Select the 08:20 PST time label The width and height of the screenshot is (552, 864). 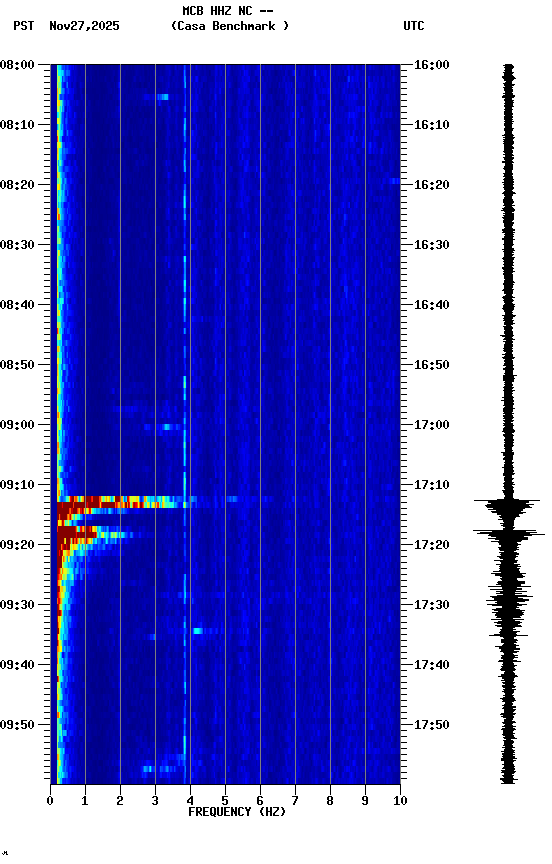pyautogui.click(x=17, y=185)
